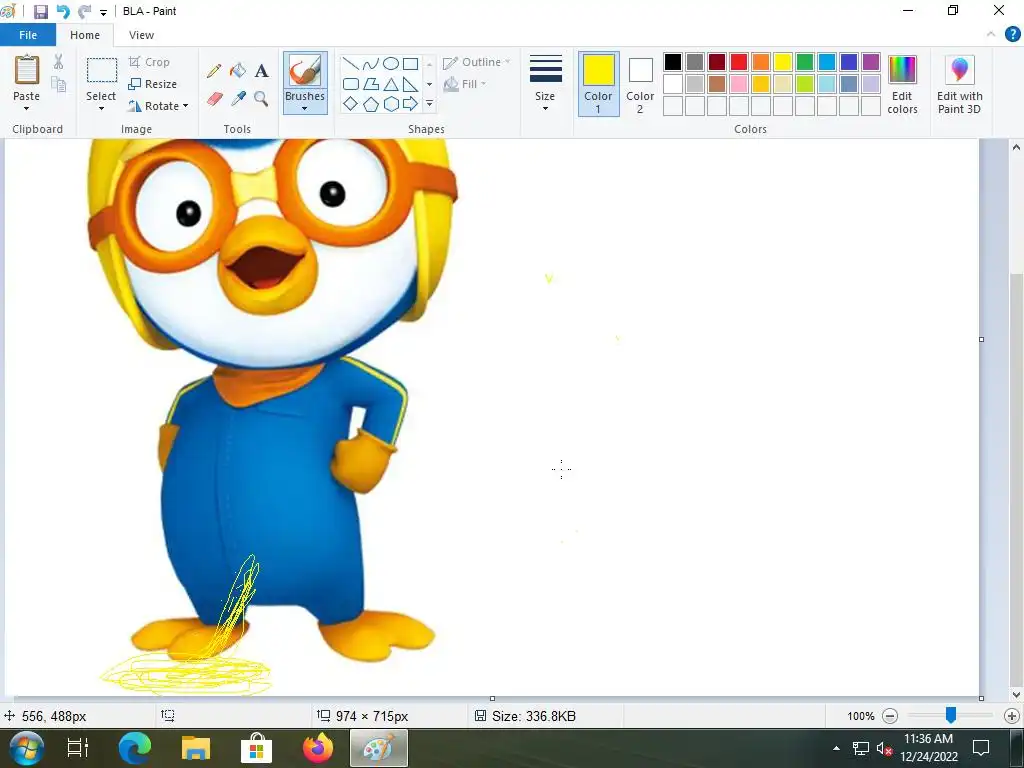The width and height of the screenshot is (1024, 768).
Task: Click the zoom slider handle
Action: pos(951,715)
